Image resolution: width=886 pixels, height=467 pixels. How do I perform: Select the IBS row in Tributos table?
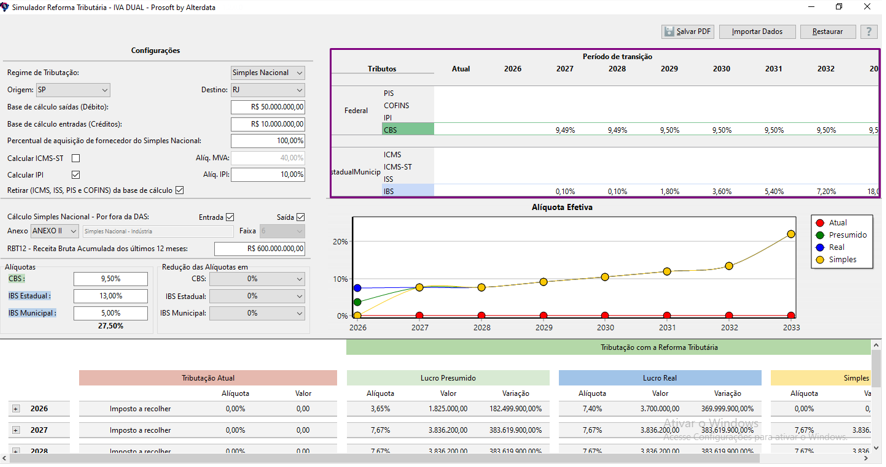tap(408, 191)
